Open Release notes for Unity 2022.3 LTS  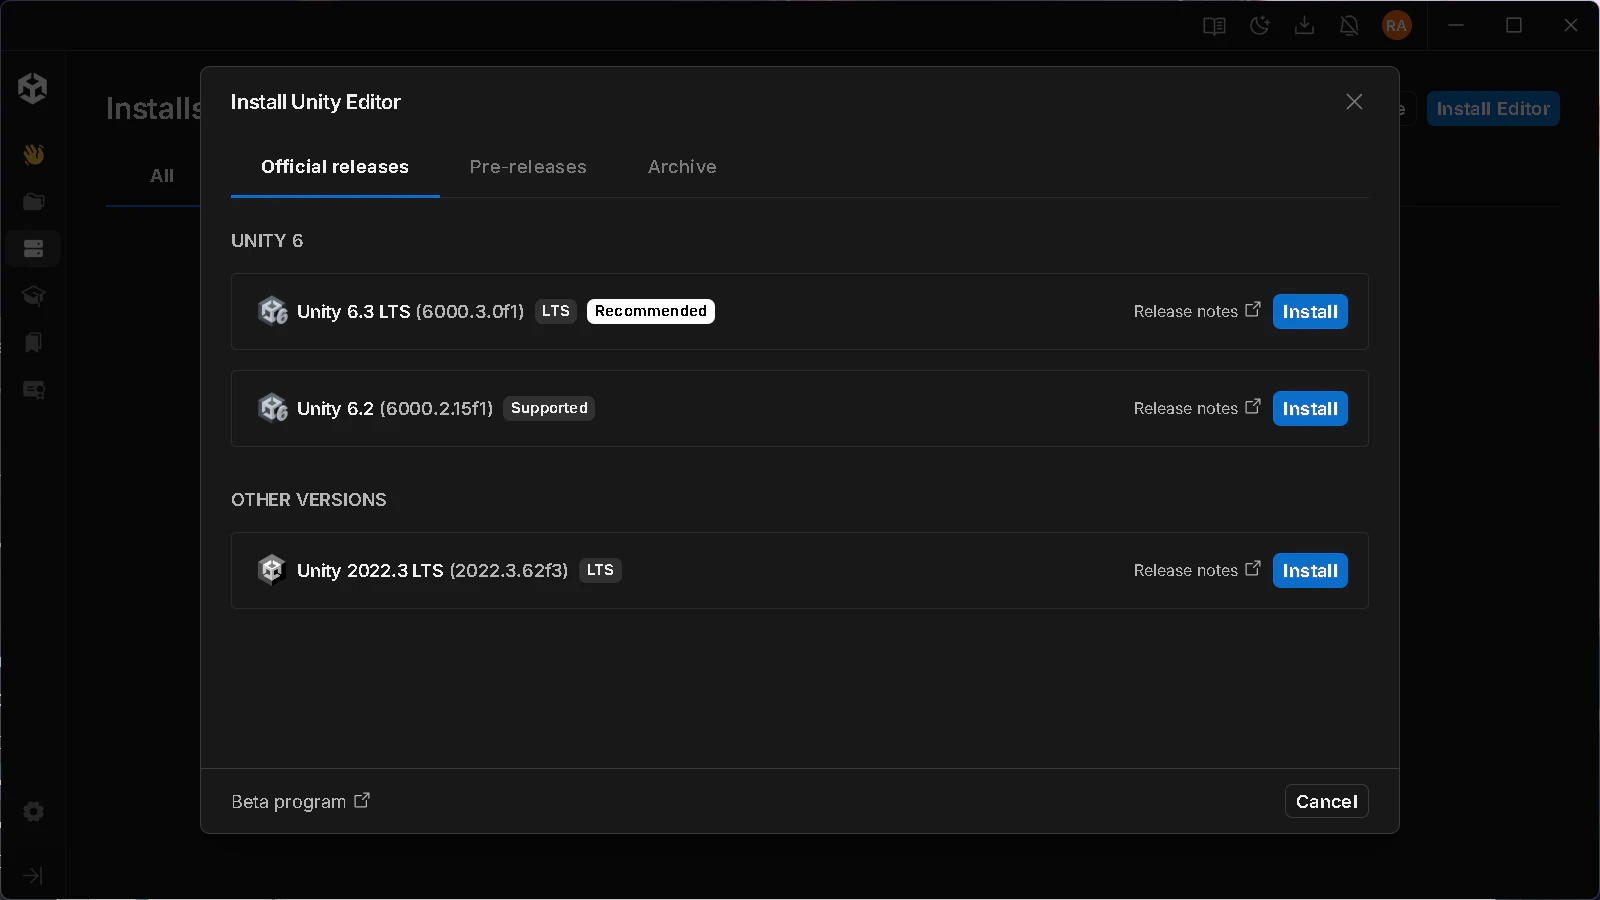1186,571
